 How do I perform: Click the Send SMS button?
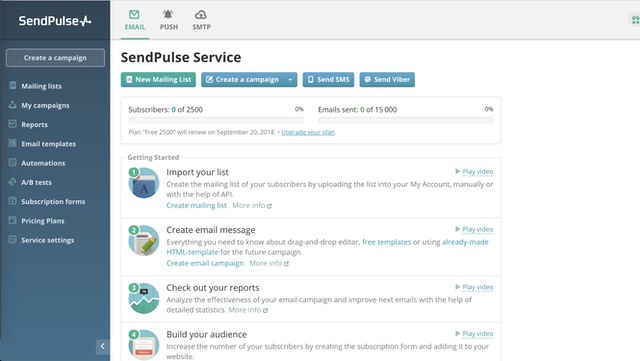328,79
